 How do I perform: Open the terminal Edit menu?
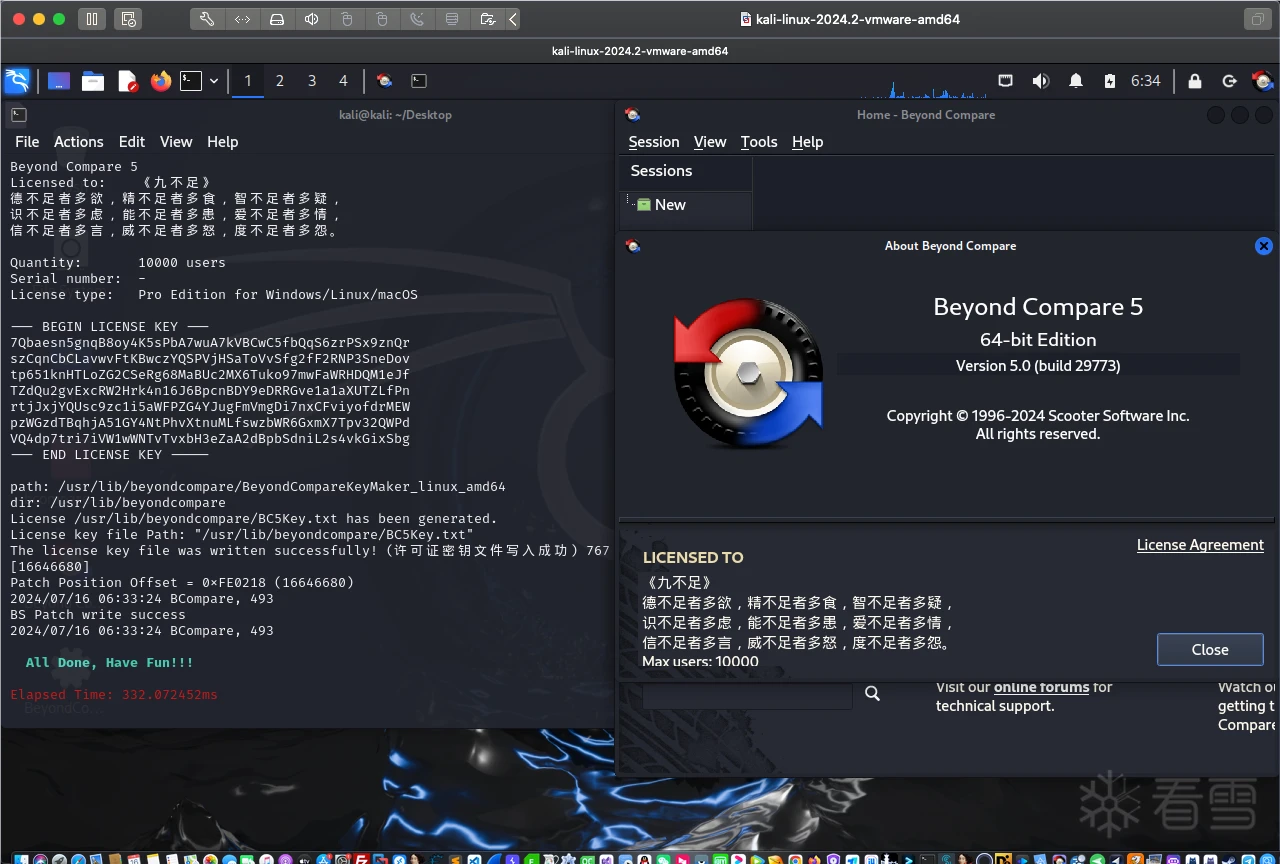tap(132, 142)
